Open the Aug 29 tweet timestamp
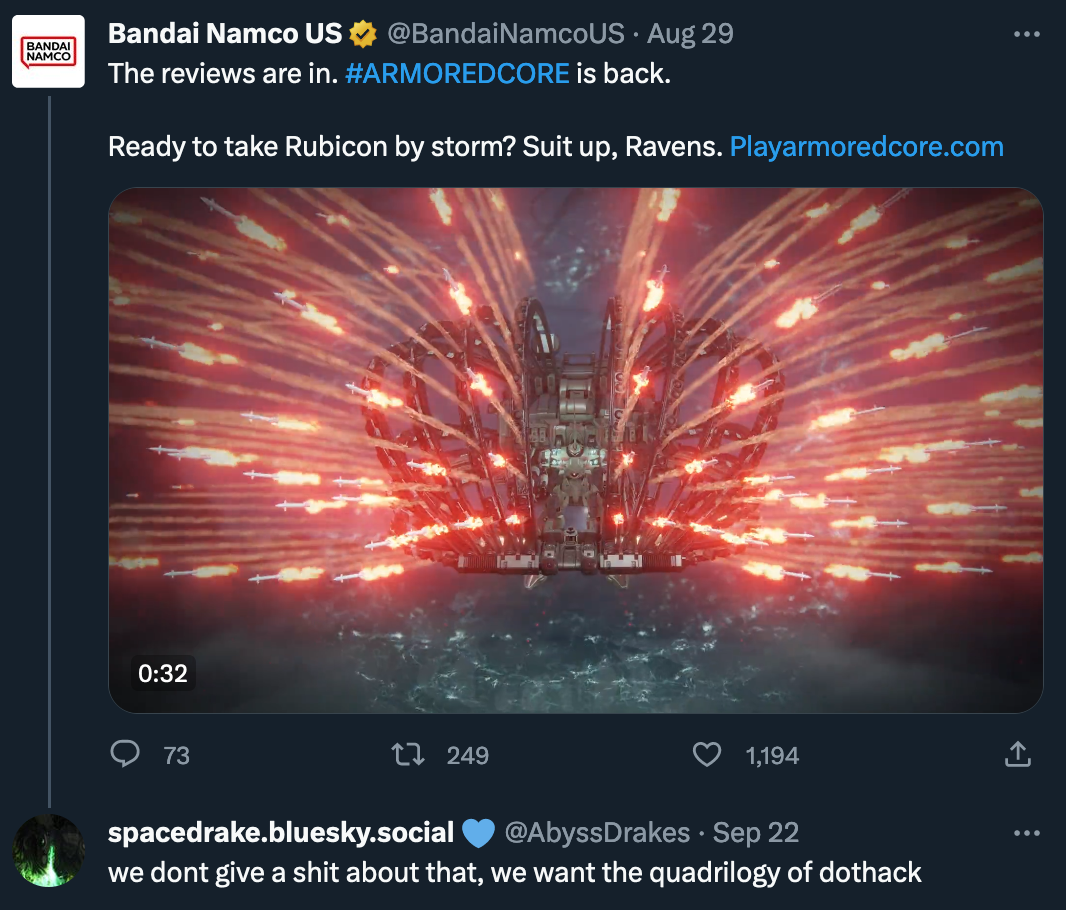 690,34
